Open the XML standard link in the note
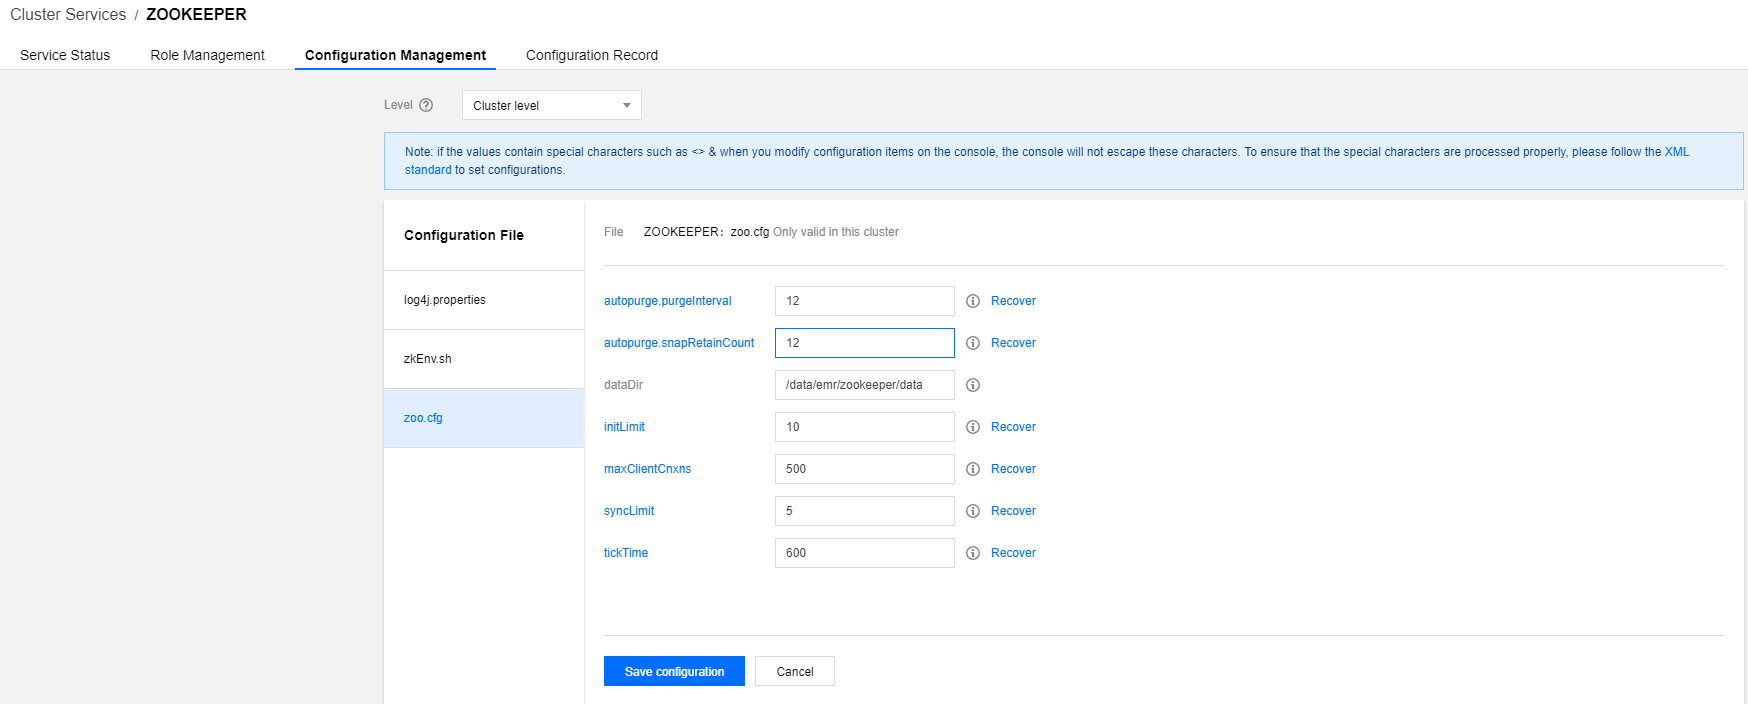The image size is (1748, 704). click(x=1677, y=152)
